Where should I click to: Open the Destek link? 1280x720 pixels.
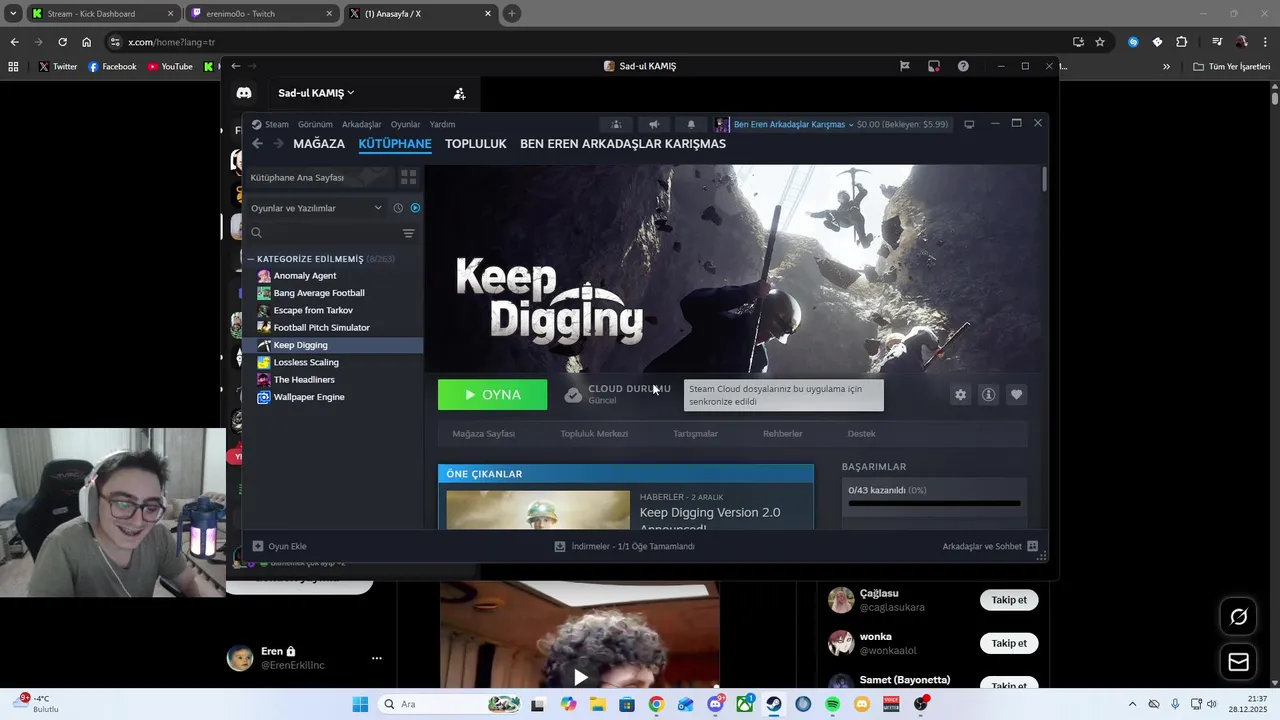pos(861,434)
